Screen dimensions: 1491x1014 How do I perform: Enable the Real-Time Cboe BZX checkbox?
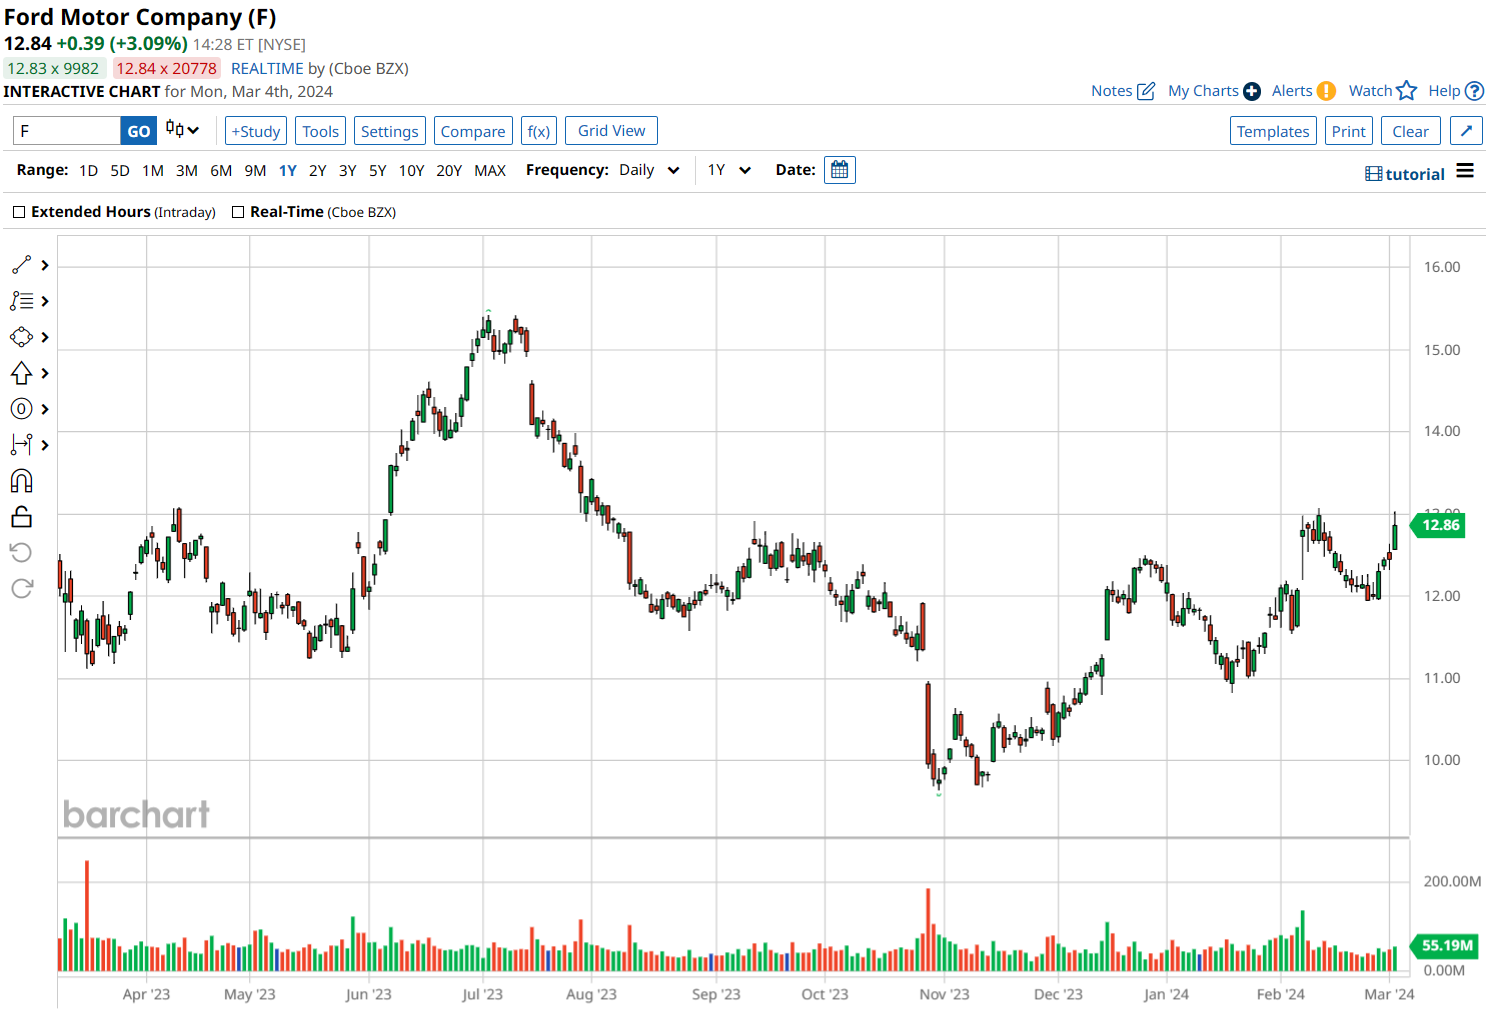click(238, 212)
